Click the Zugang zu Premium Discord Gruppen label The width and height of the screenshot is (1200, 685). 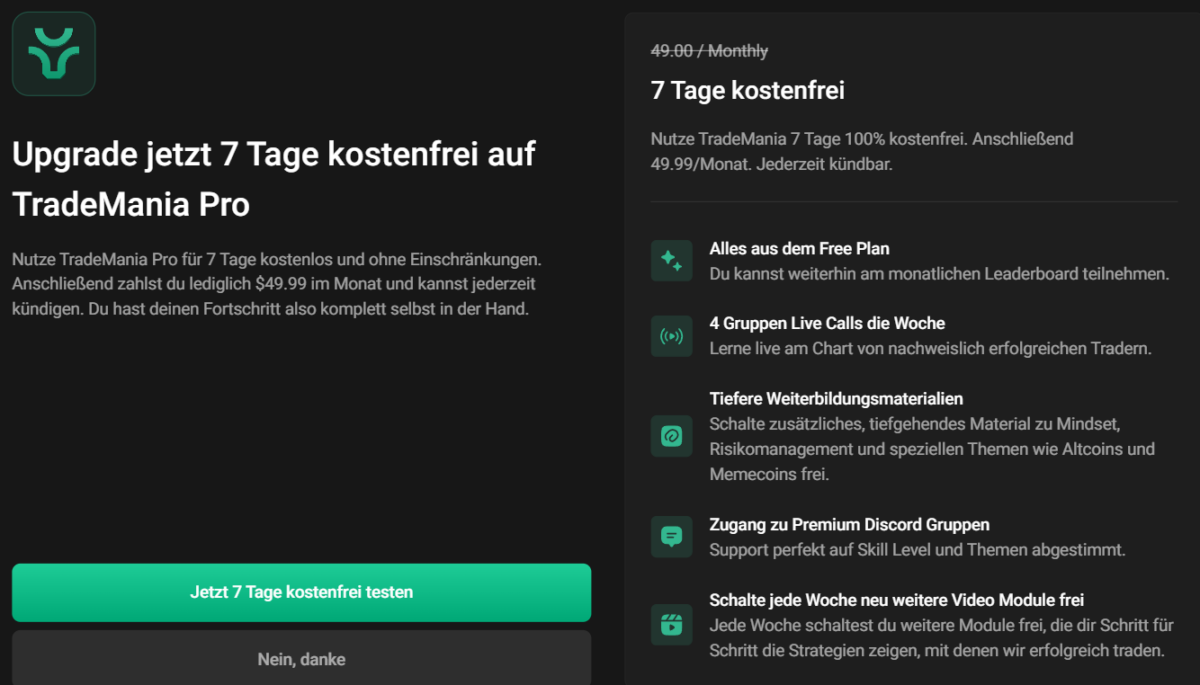tap(849, 524)
